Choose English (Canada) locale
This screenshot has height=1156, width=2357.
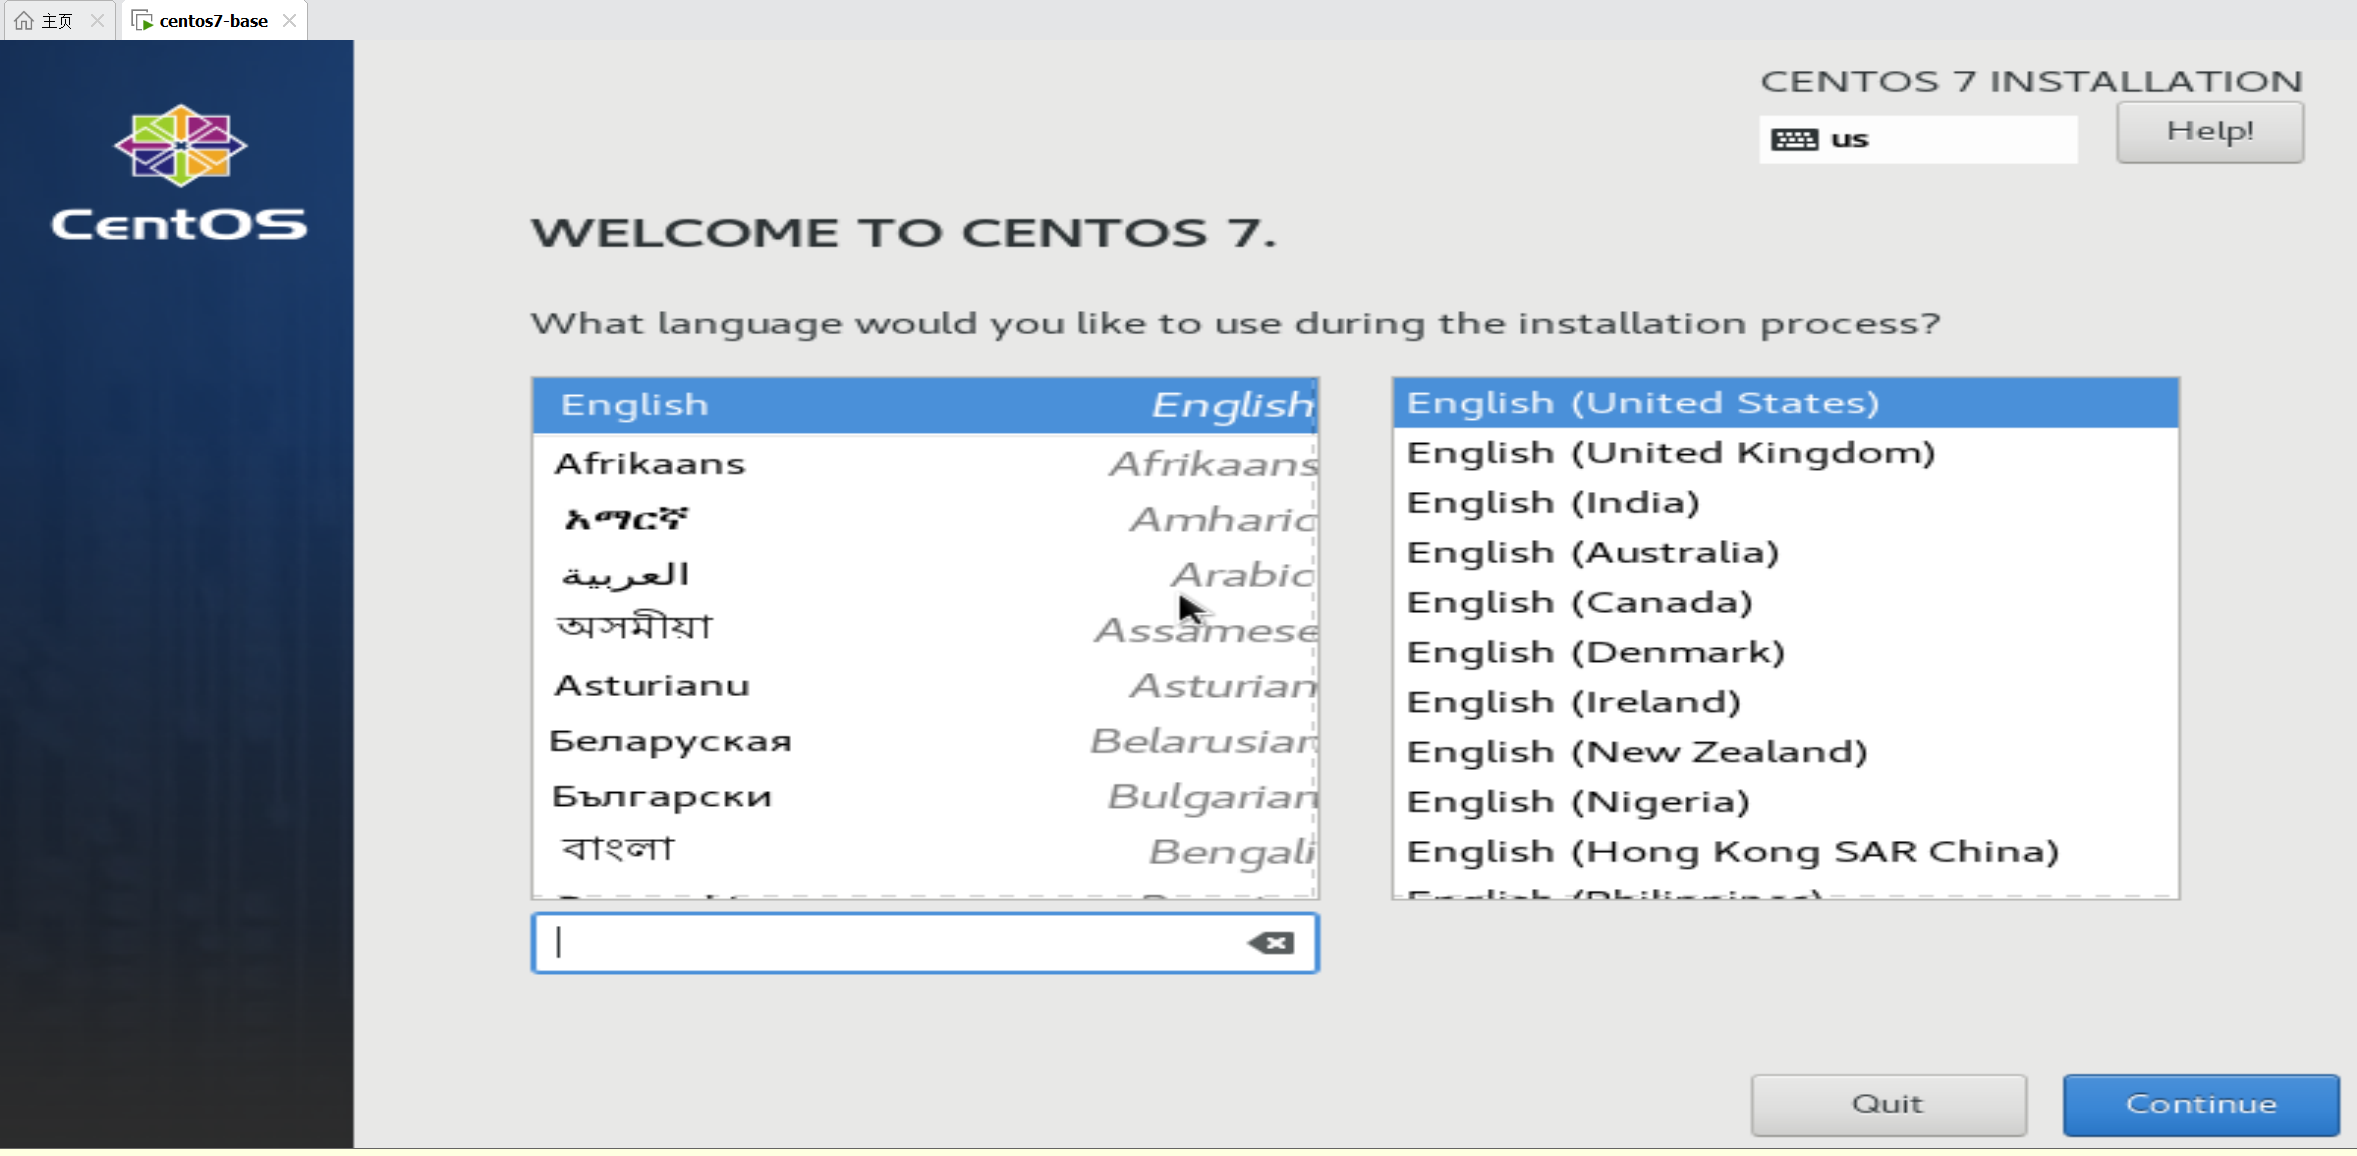click(1785, 603)
